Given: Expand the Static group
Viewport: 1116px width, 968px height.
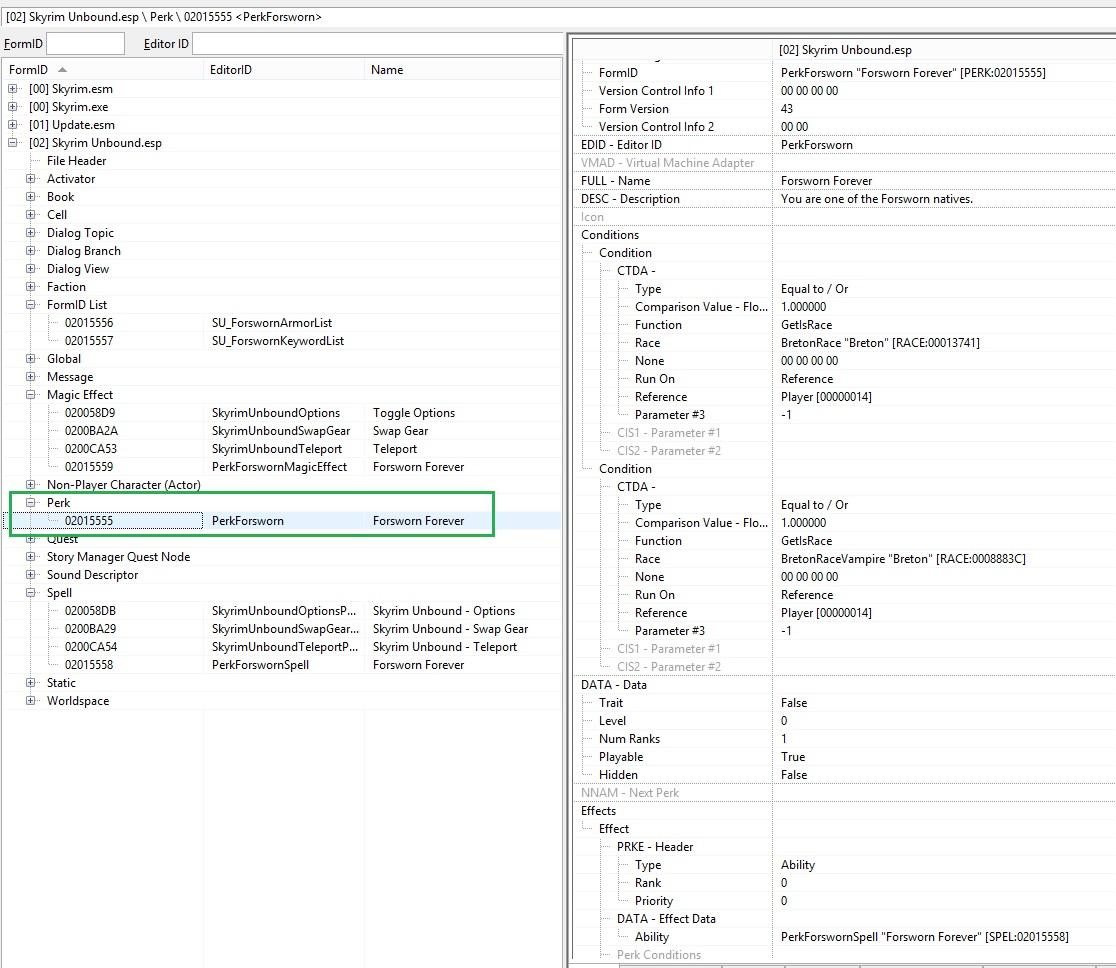Looking at the screenshot, I should [30, 683].
